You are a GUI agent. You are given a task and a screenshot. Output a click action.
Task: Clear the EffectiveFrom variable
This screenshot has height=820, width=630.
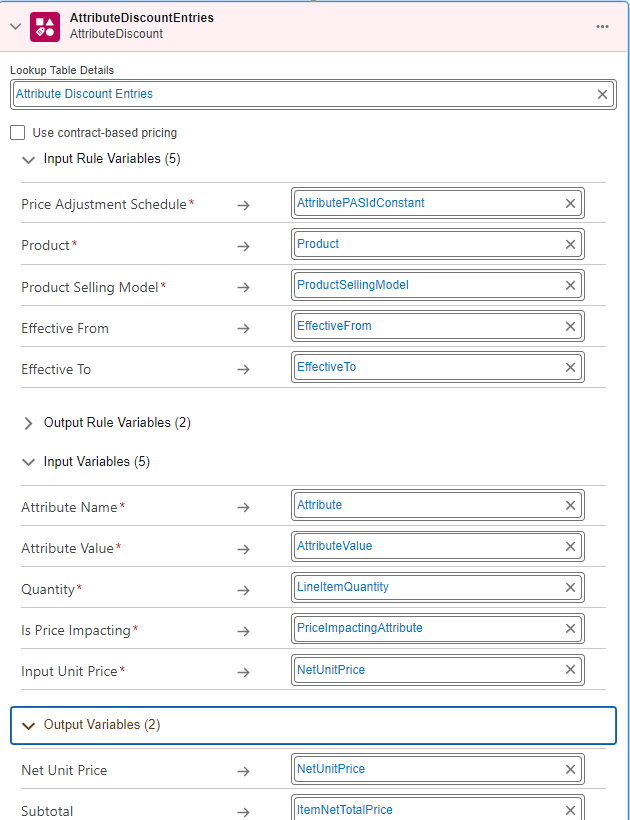point(570,326)
